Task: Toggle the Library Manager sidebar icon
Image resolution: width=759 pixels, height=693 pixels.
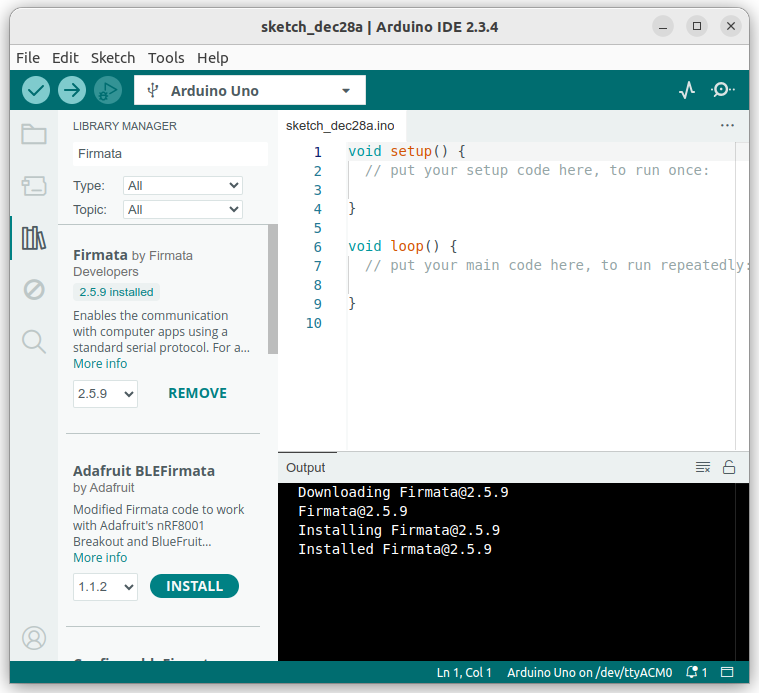Action: point(34,238)
